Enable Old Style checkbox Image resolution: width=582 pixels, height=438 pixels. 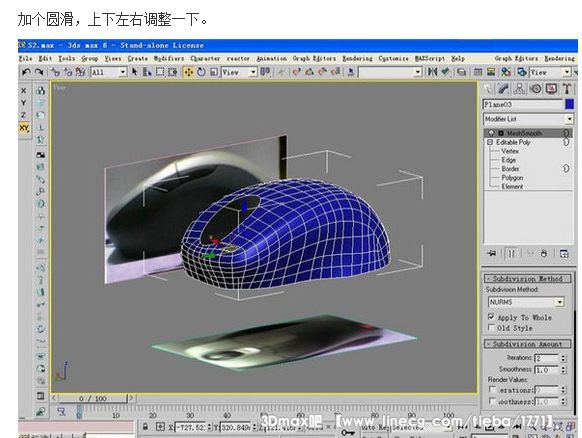pos(491,328)
